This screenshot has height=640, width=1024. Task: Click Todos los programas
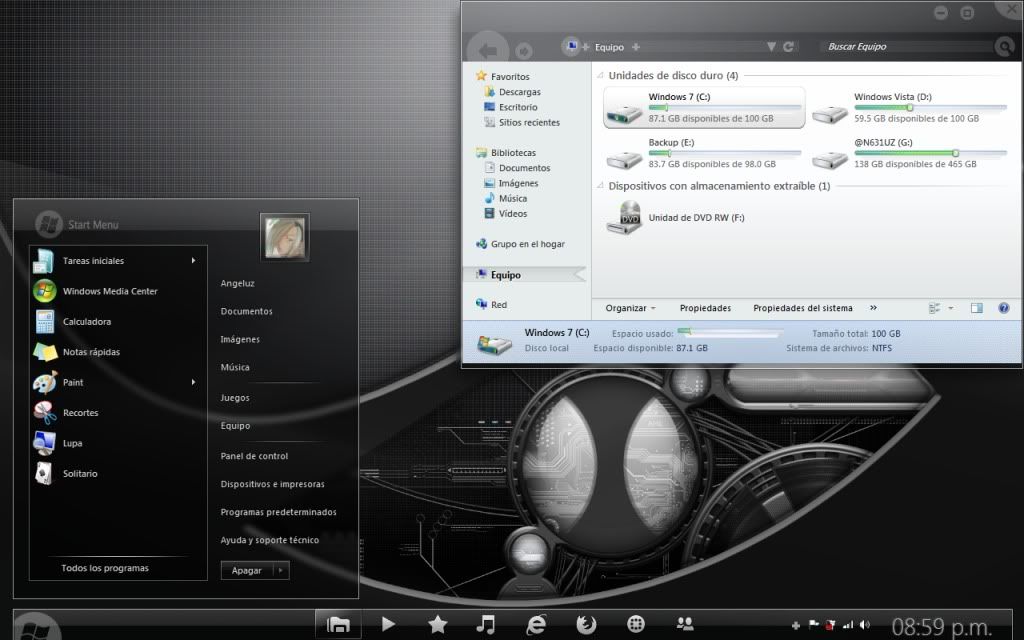tap(105, 568)
